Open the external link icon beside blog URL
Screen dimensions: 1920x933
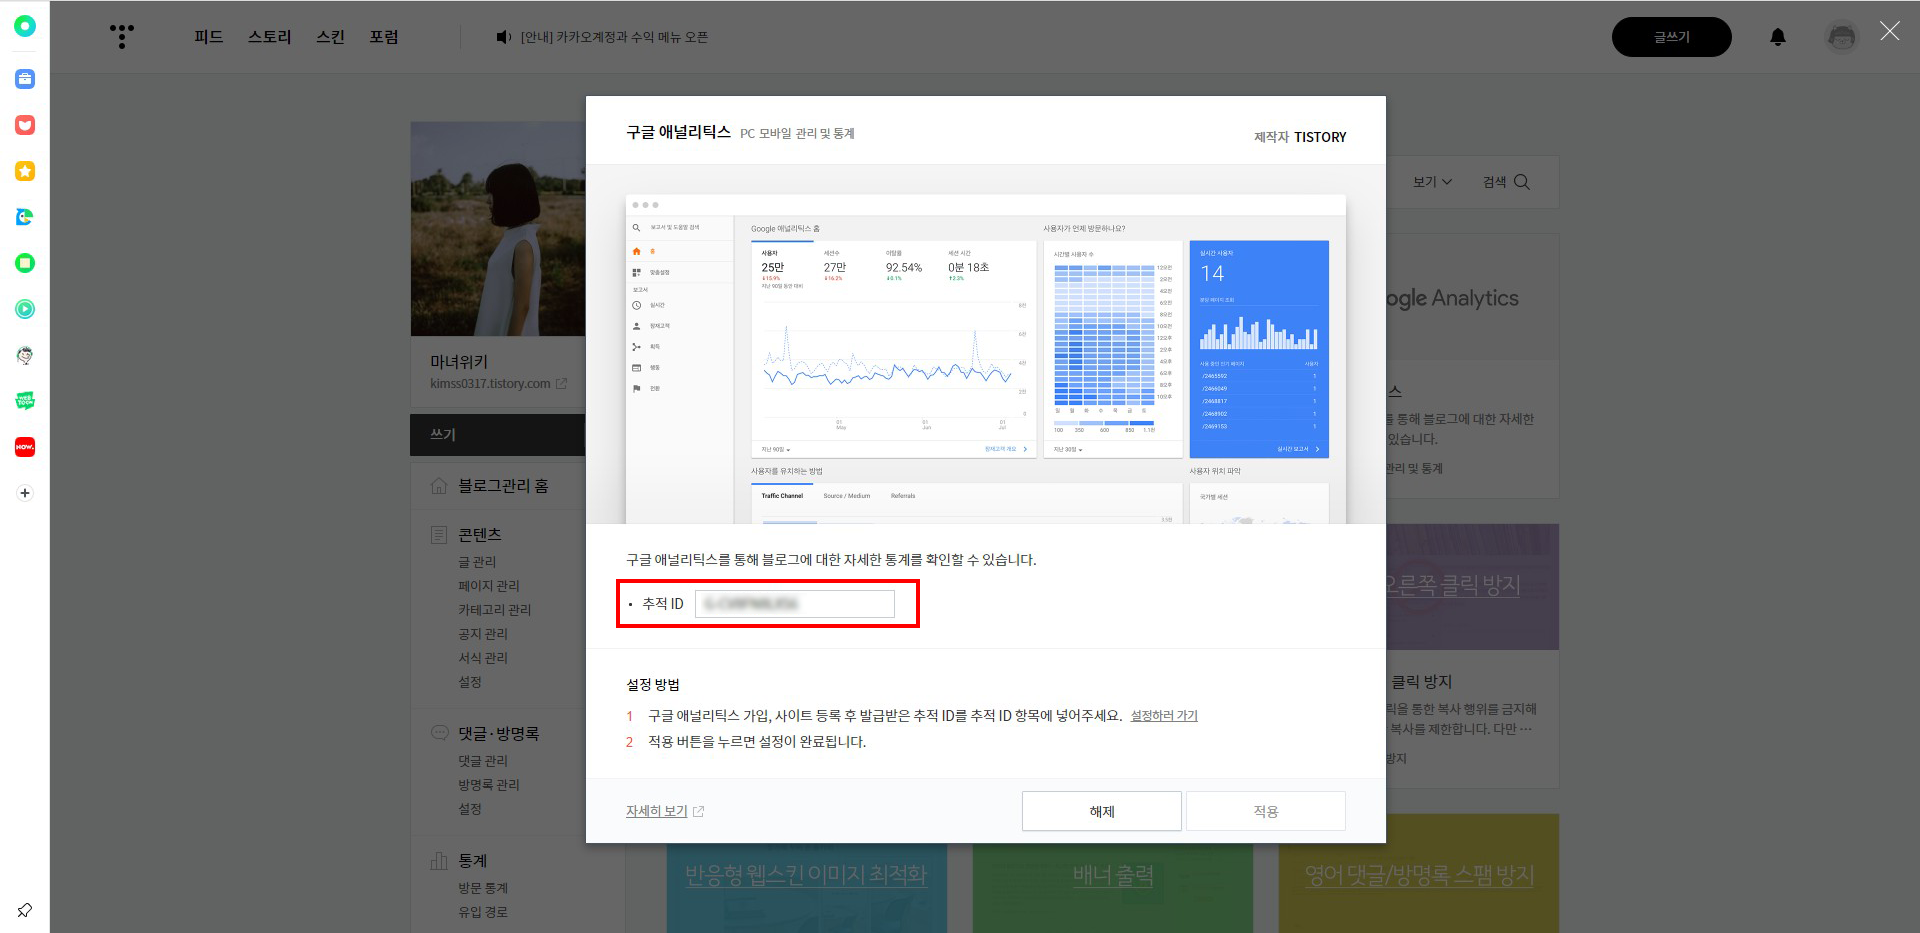(562, 384)
